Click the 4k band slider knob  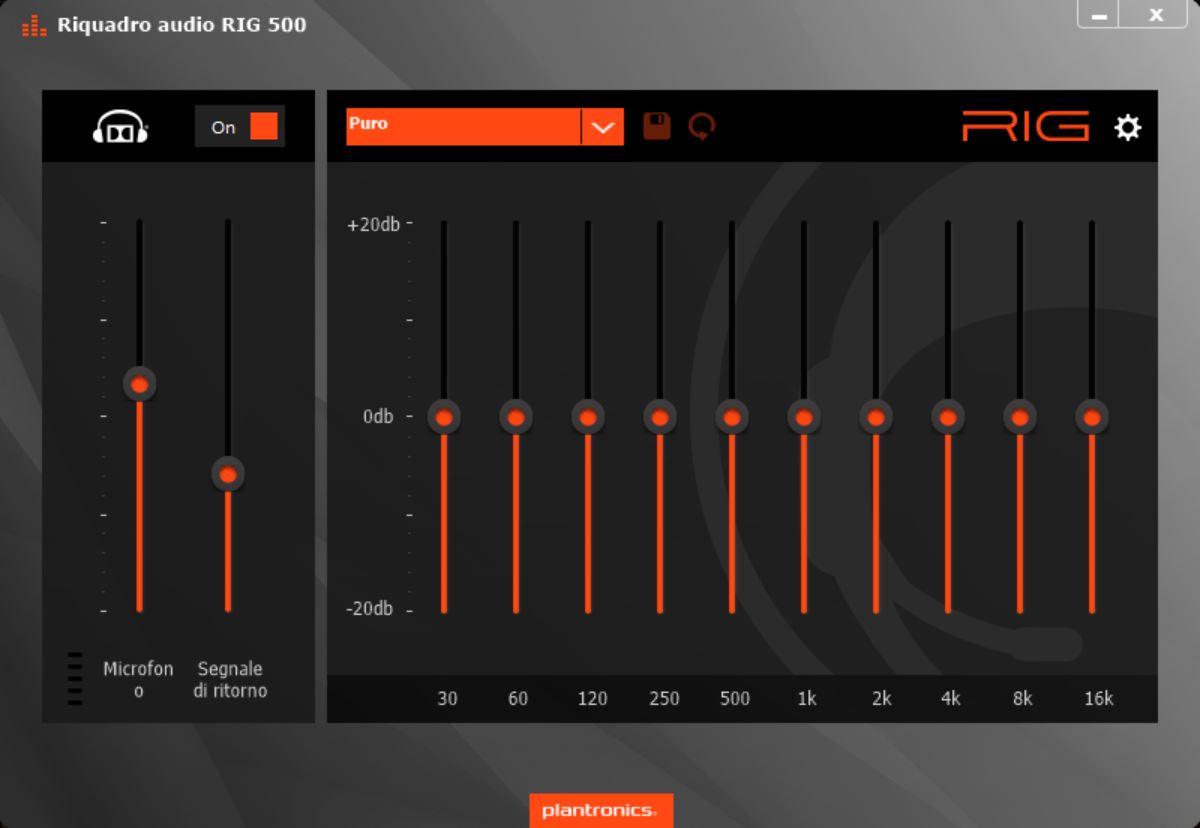948,417
